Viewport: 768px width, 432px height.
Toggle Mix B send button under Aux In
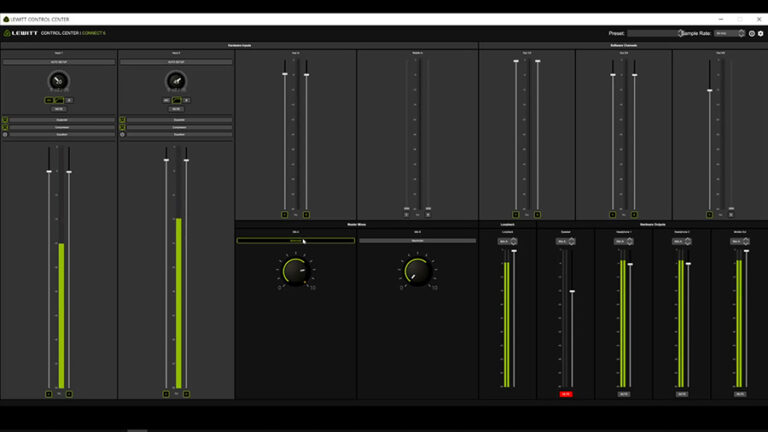[306, 215]
